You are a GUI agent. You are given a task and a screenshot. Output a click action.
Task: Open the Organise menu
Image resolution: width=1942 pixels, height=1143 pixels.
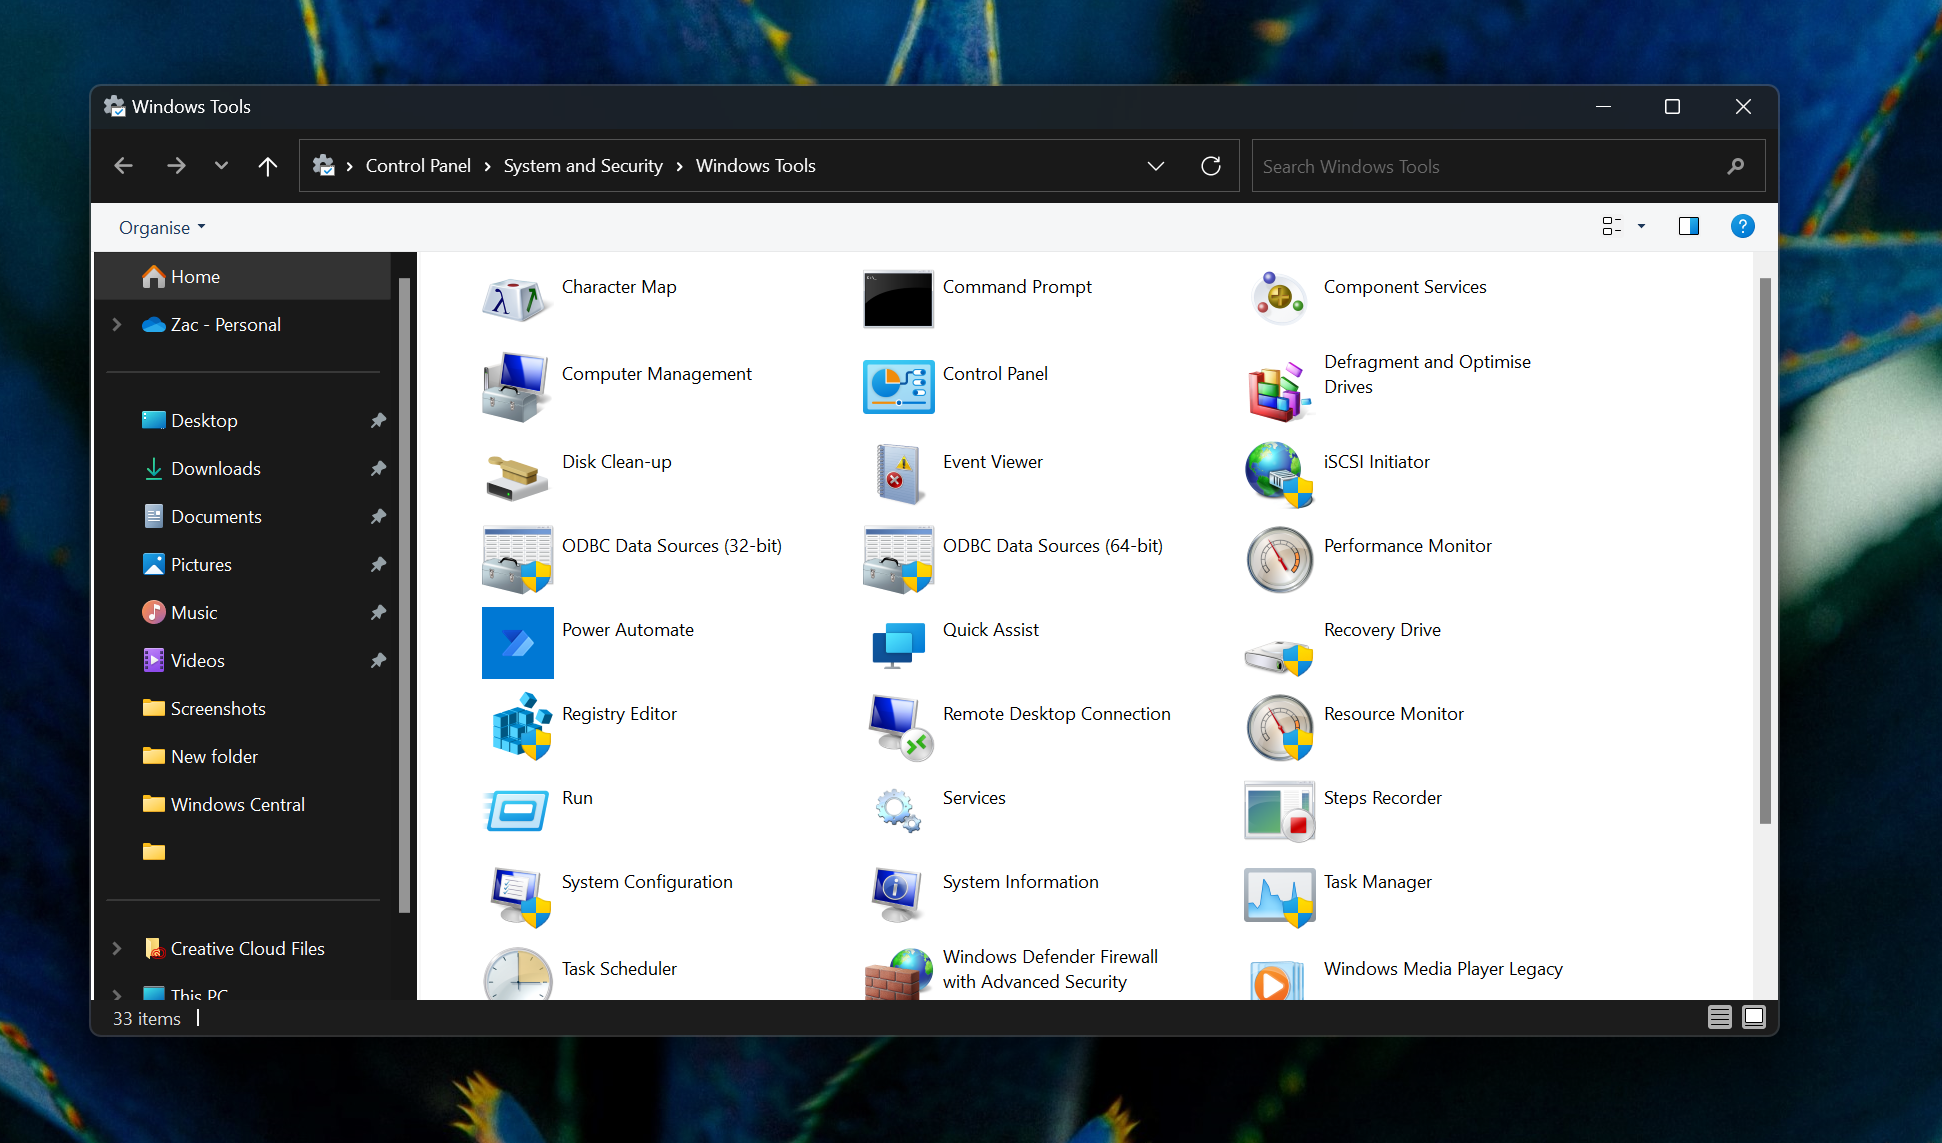[160, 227]
